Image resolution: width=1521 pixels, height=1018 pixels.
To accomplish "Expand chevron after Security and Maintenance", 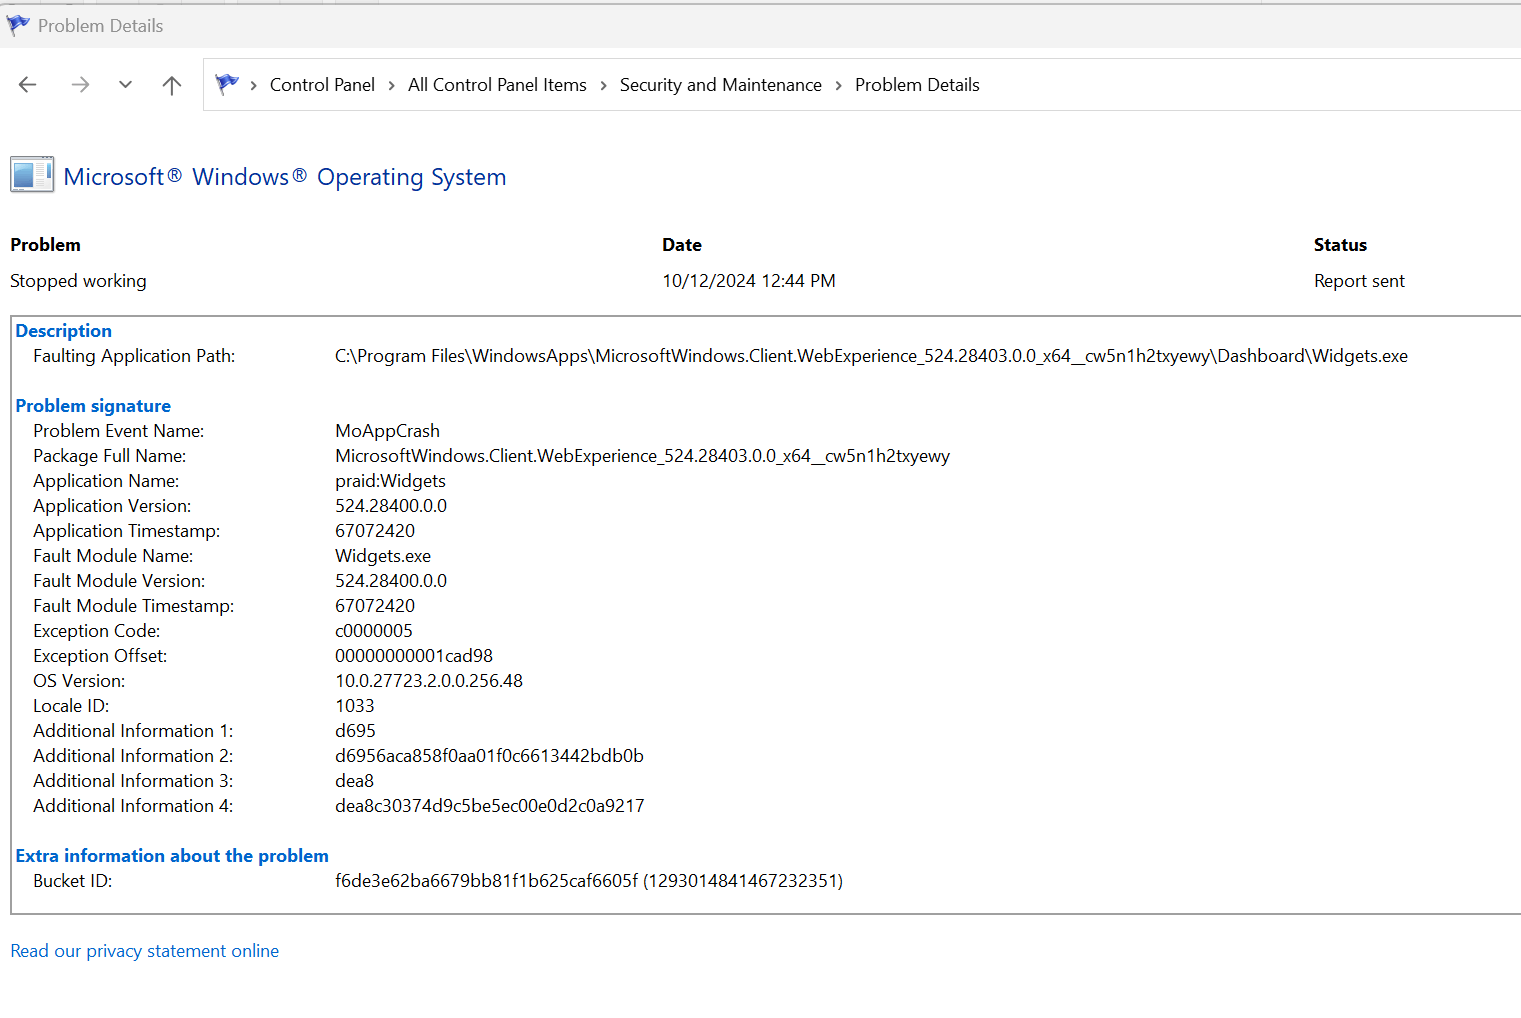I will [x=838, y=86].
